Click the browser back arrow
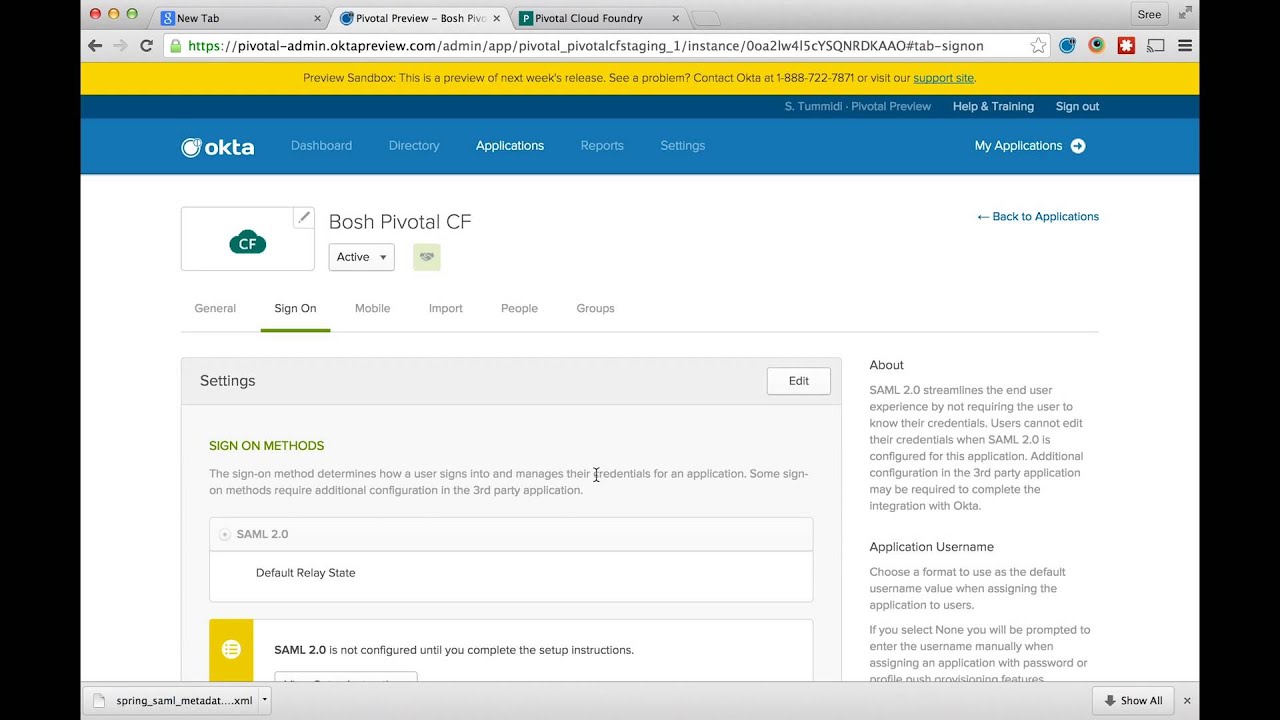Viewport: 1280px width, 720px height. tap(95, 45)
